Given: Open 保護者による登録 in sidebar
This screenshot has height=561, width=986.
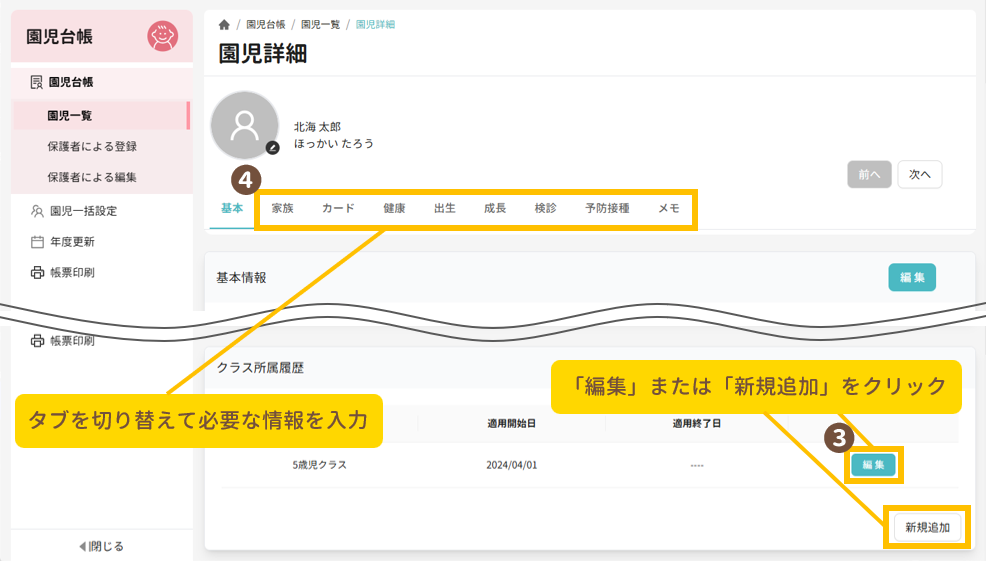Looking at the screenshot, I should [92, 146].
